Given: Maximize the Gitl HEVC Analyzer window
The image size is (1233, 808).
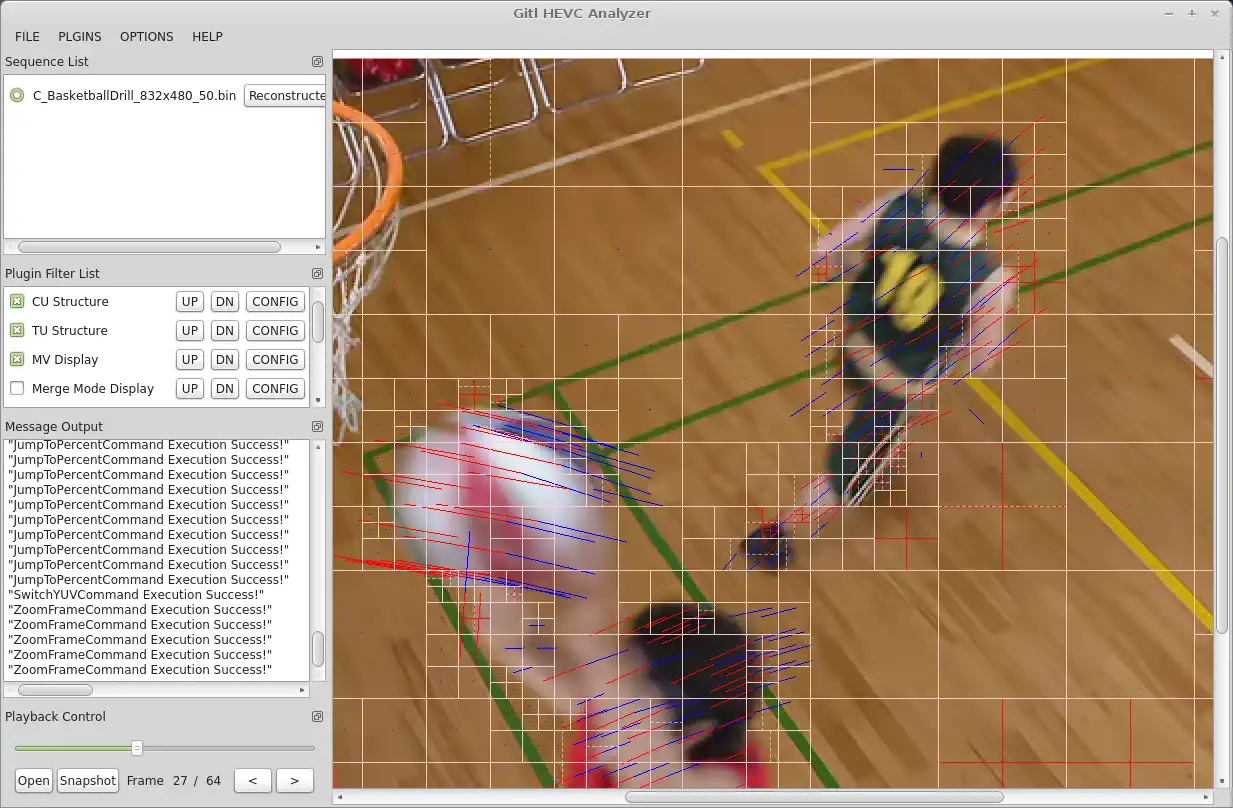Looking at the screenshot, I should [1192, 13].
